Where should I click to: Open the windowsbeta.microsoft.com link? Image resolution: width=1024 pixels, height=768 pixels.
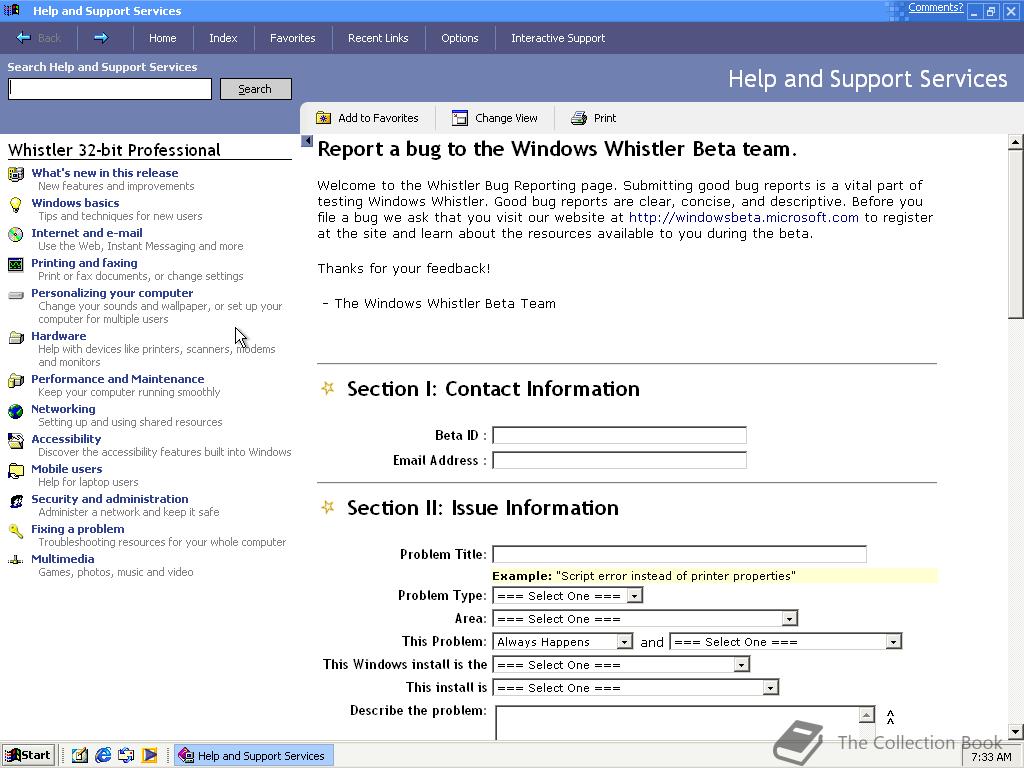(x=744, y=217)
